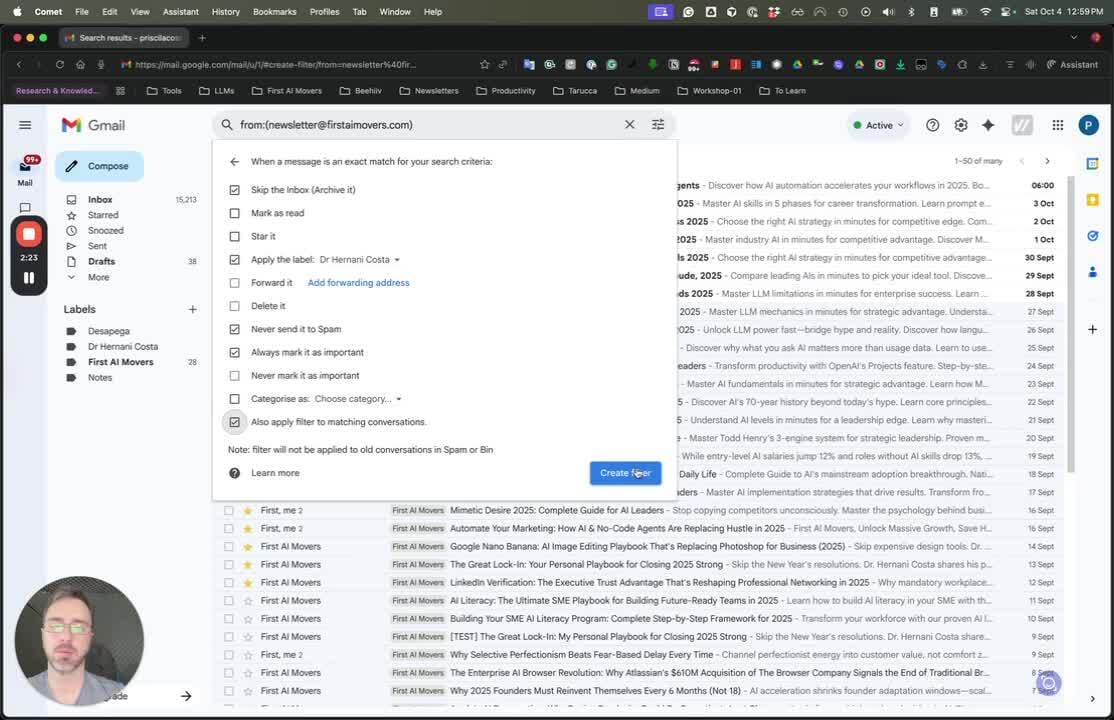Open Gmail Settings gear icon

pyautogui.click(x=961, y=125)
